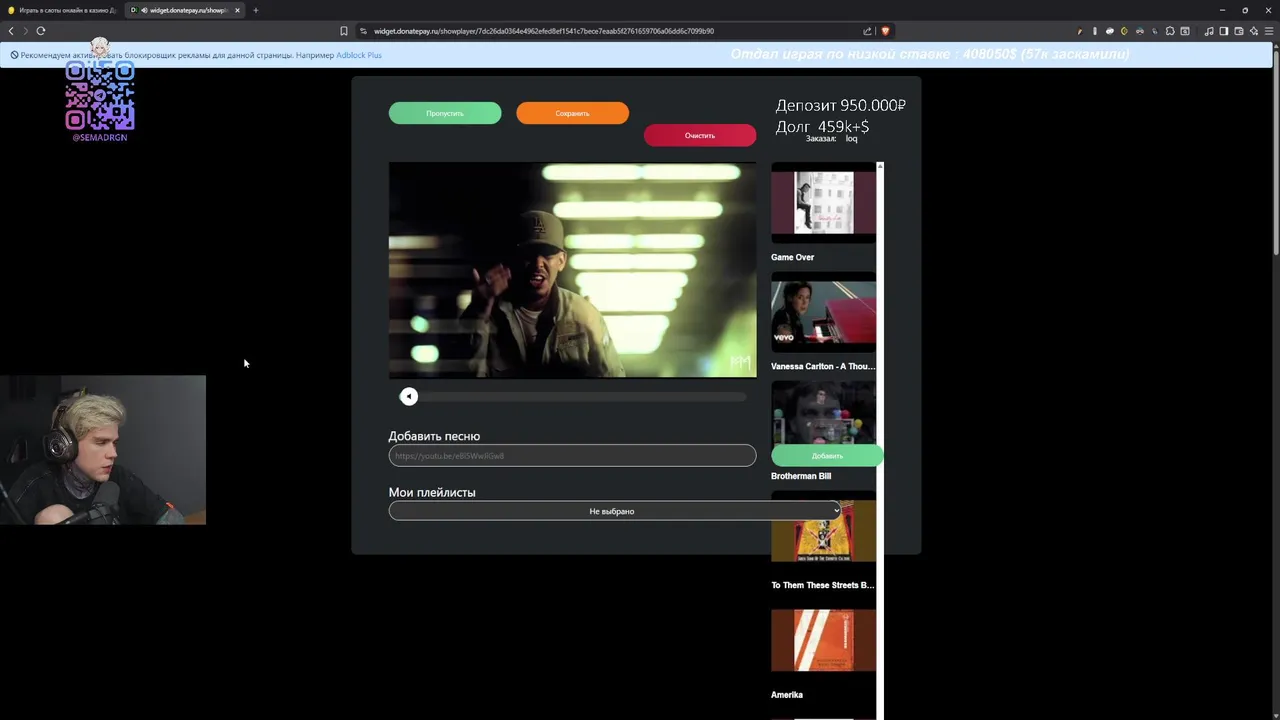Open the Мои плейлисты dropdown
1280x720 pixels.
point(615,511)
